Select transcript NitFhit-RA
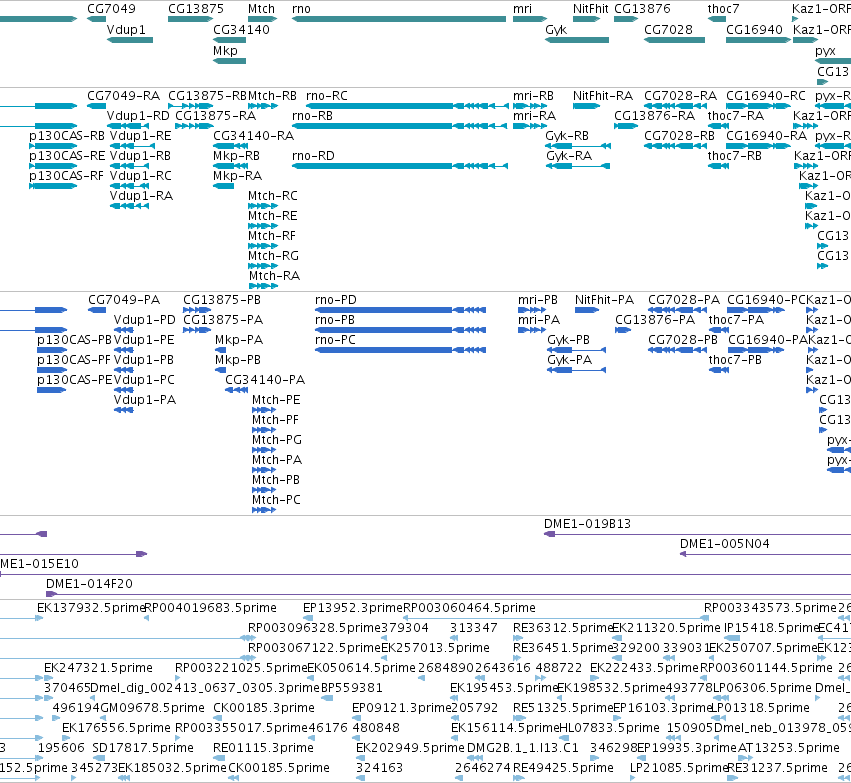Screen dimensions: 851x783 pyautogui.click(x=586, y=106)
